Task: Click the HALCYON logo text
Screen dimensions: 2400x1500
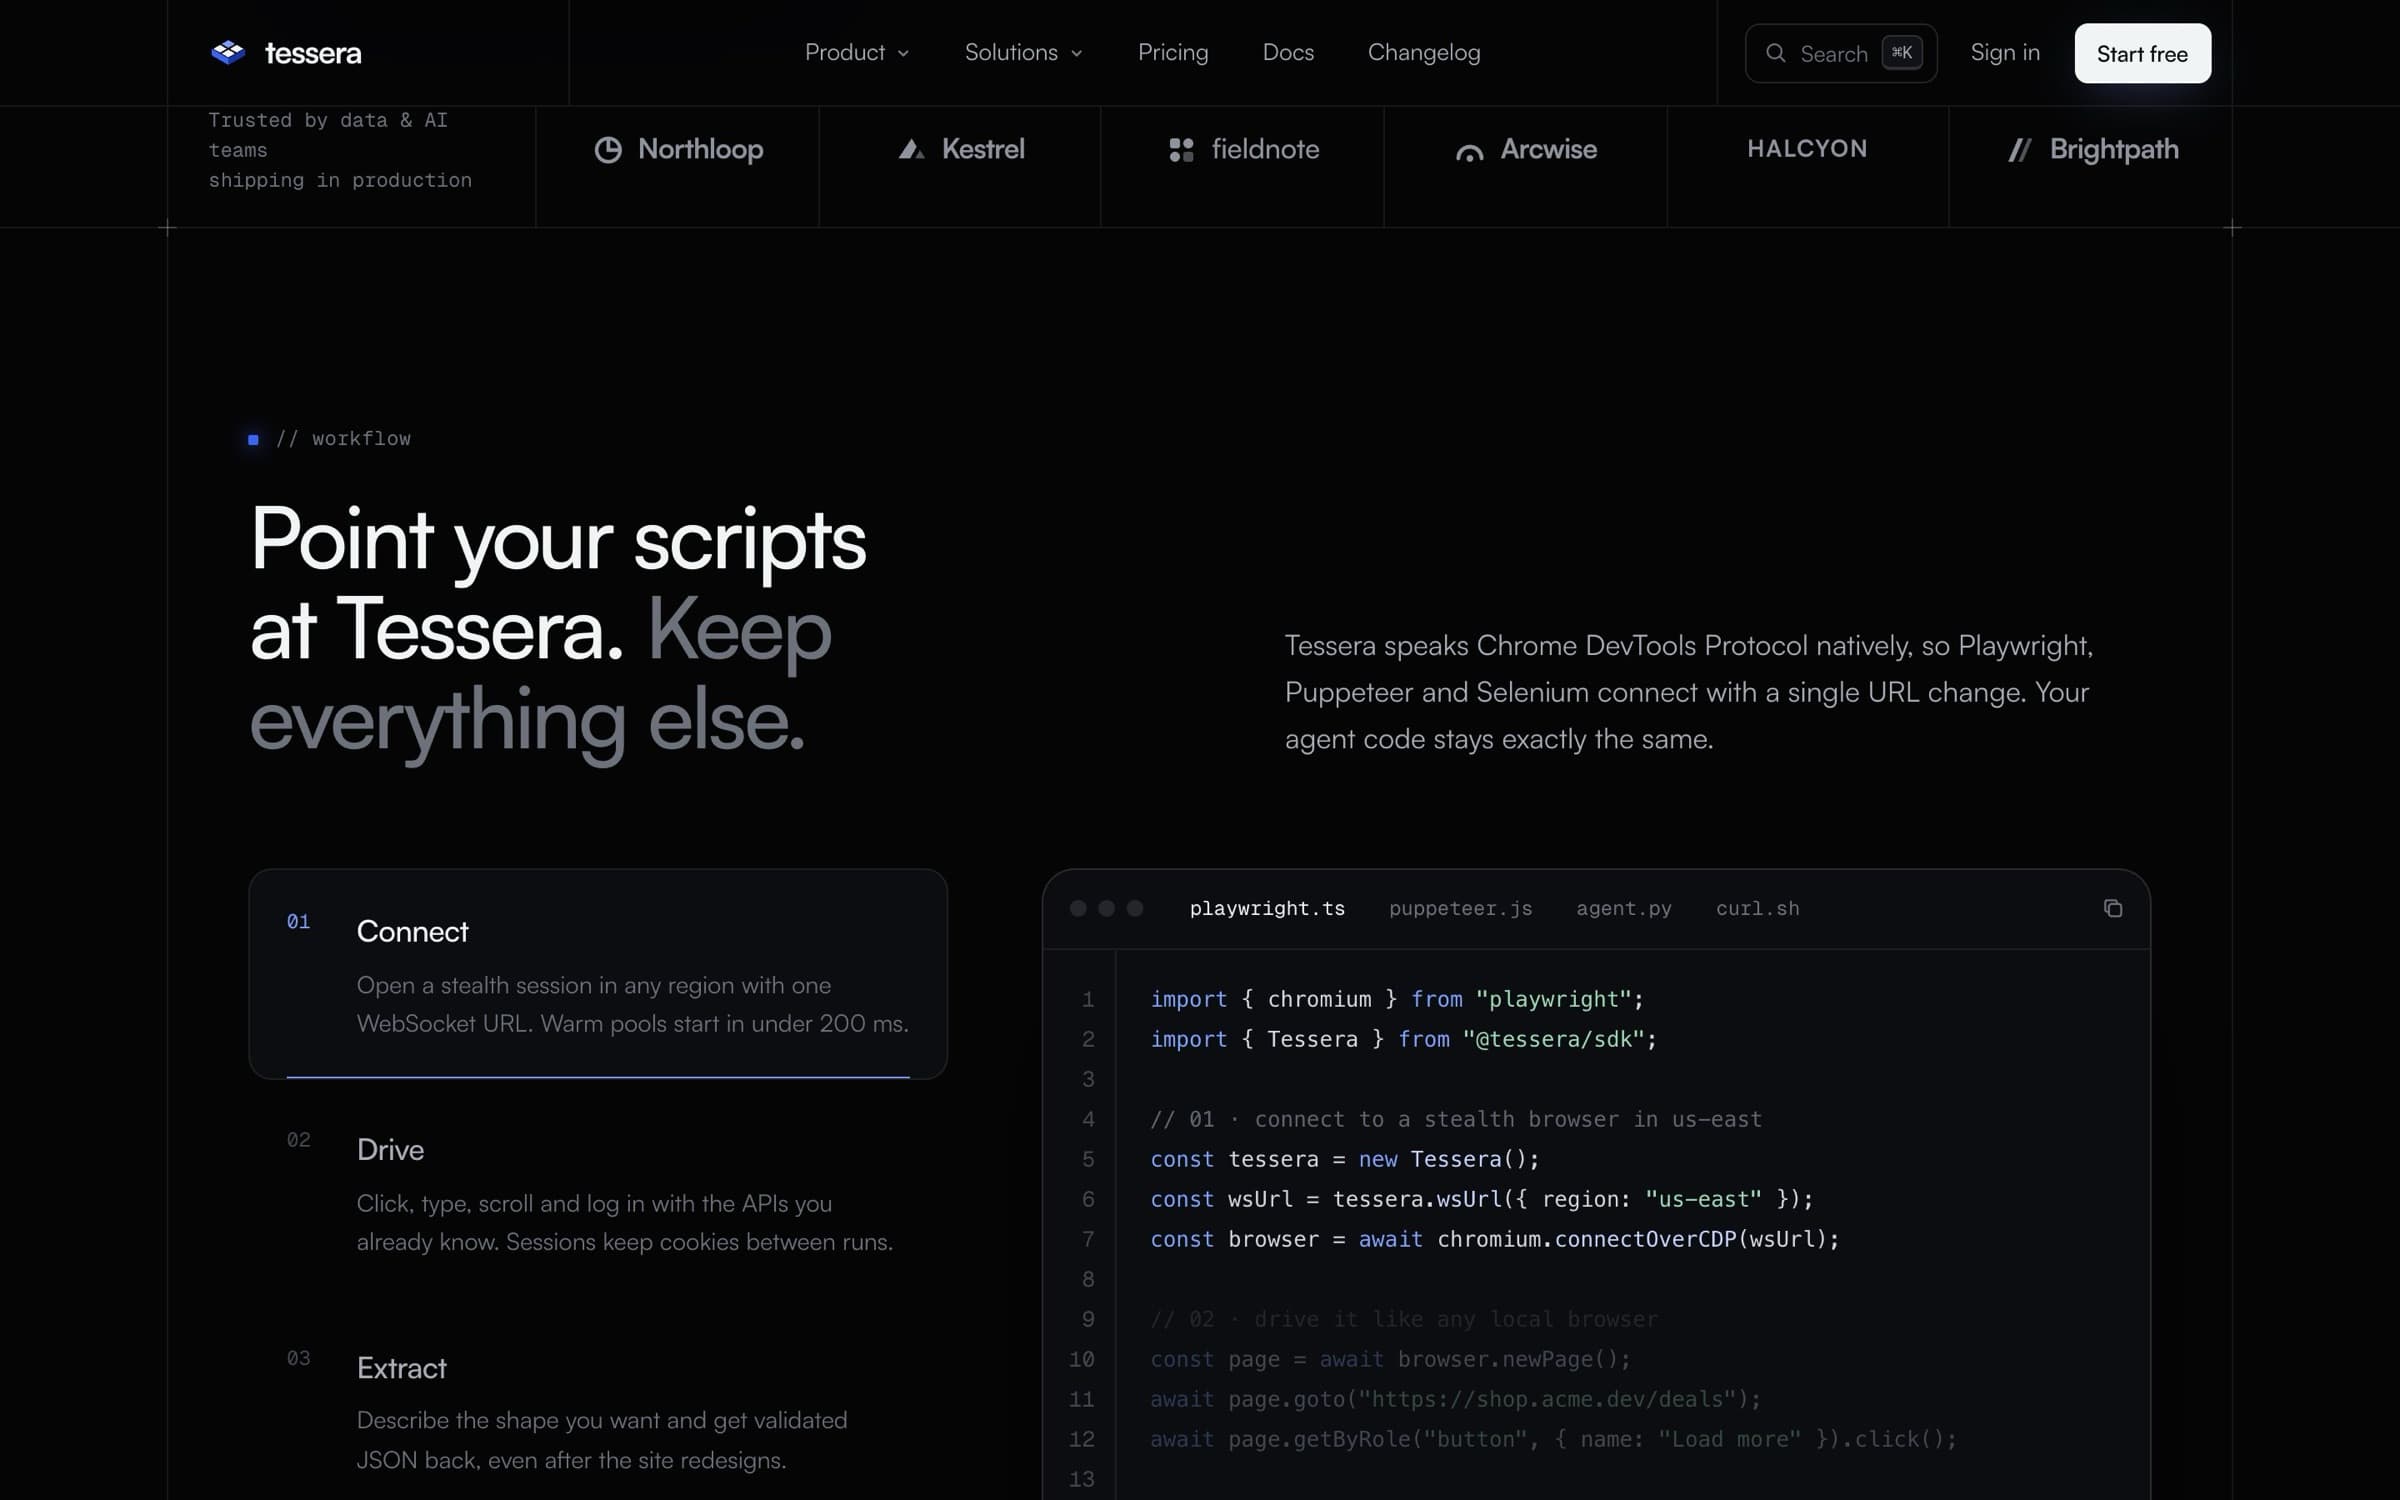Action: point(1806,149)
